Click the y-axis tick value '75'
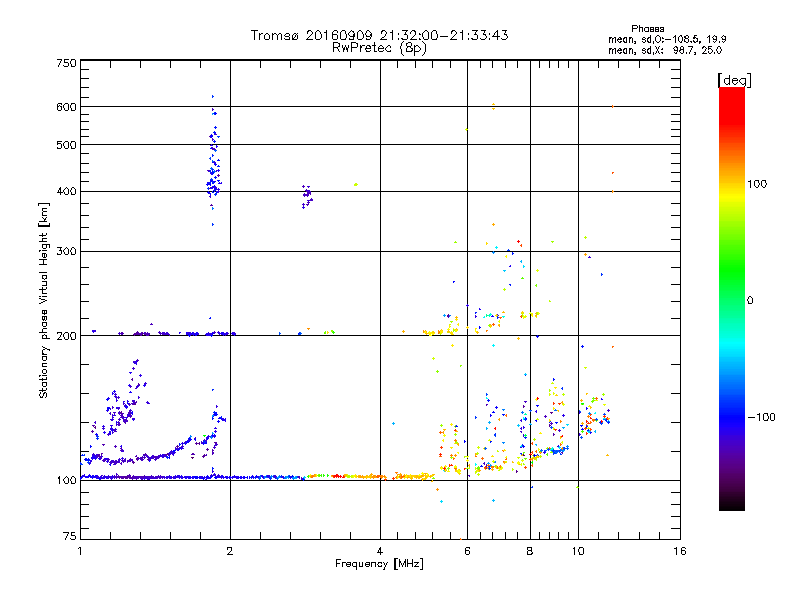 click(x=70, y=536)
